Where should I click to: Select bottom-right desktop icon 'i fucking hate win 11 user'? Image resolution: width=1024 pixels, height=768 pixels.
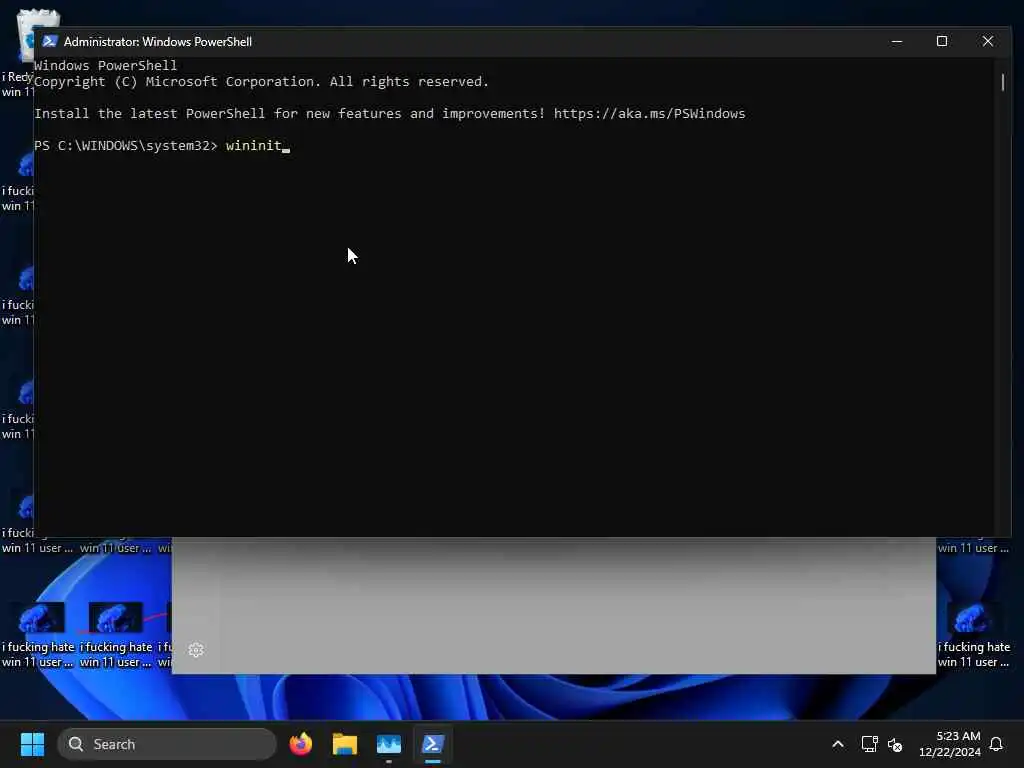pos(973,635)
